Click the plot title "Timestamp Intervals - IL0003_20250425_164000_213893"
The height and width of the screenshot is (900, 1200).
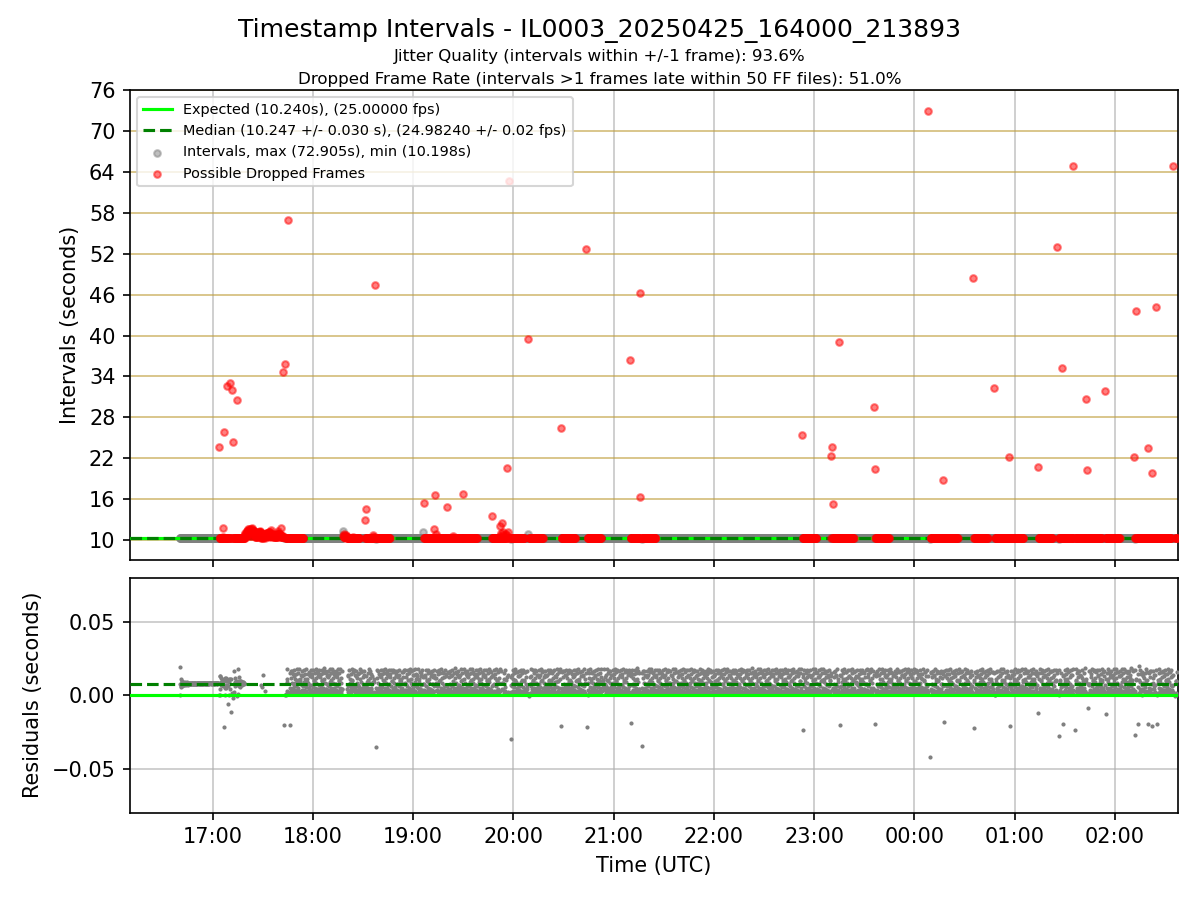[599, 29]
